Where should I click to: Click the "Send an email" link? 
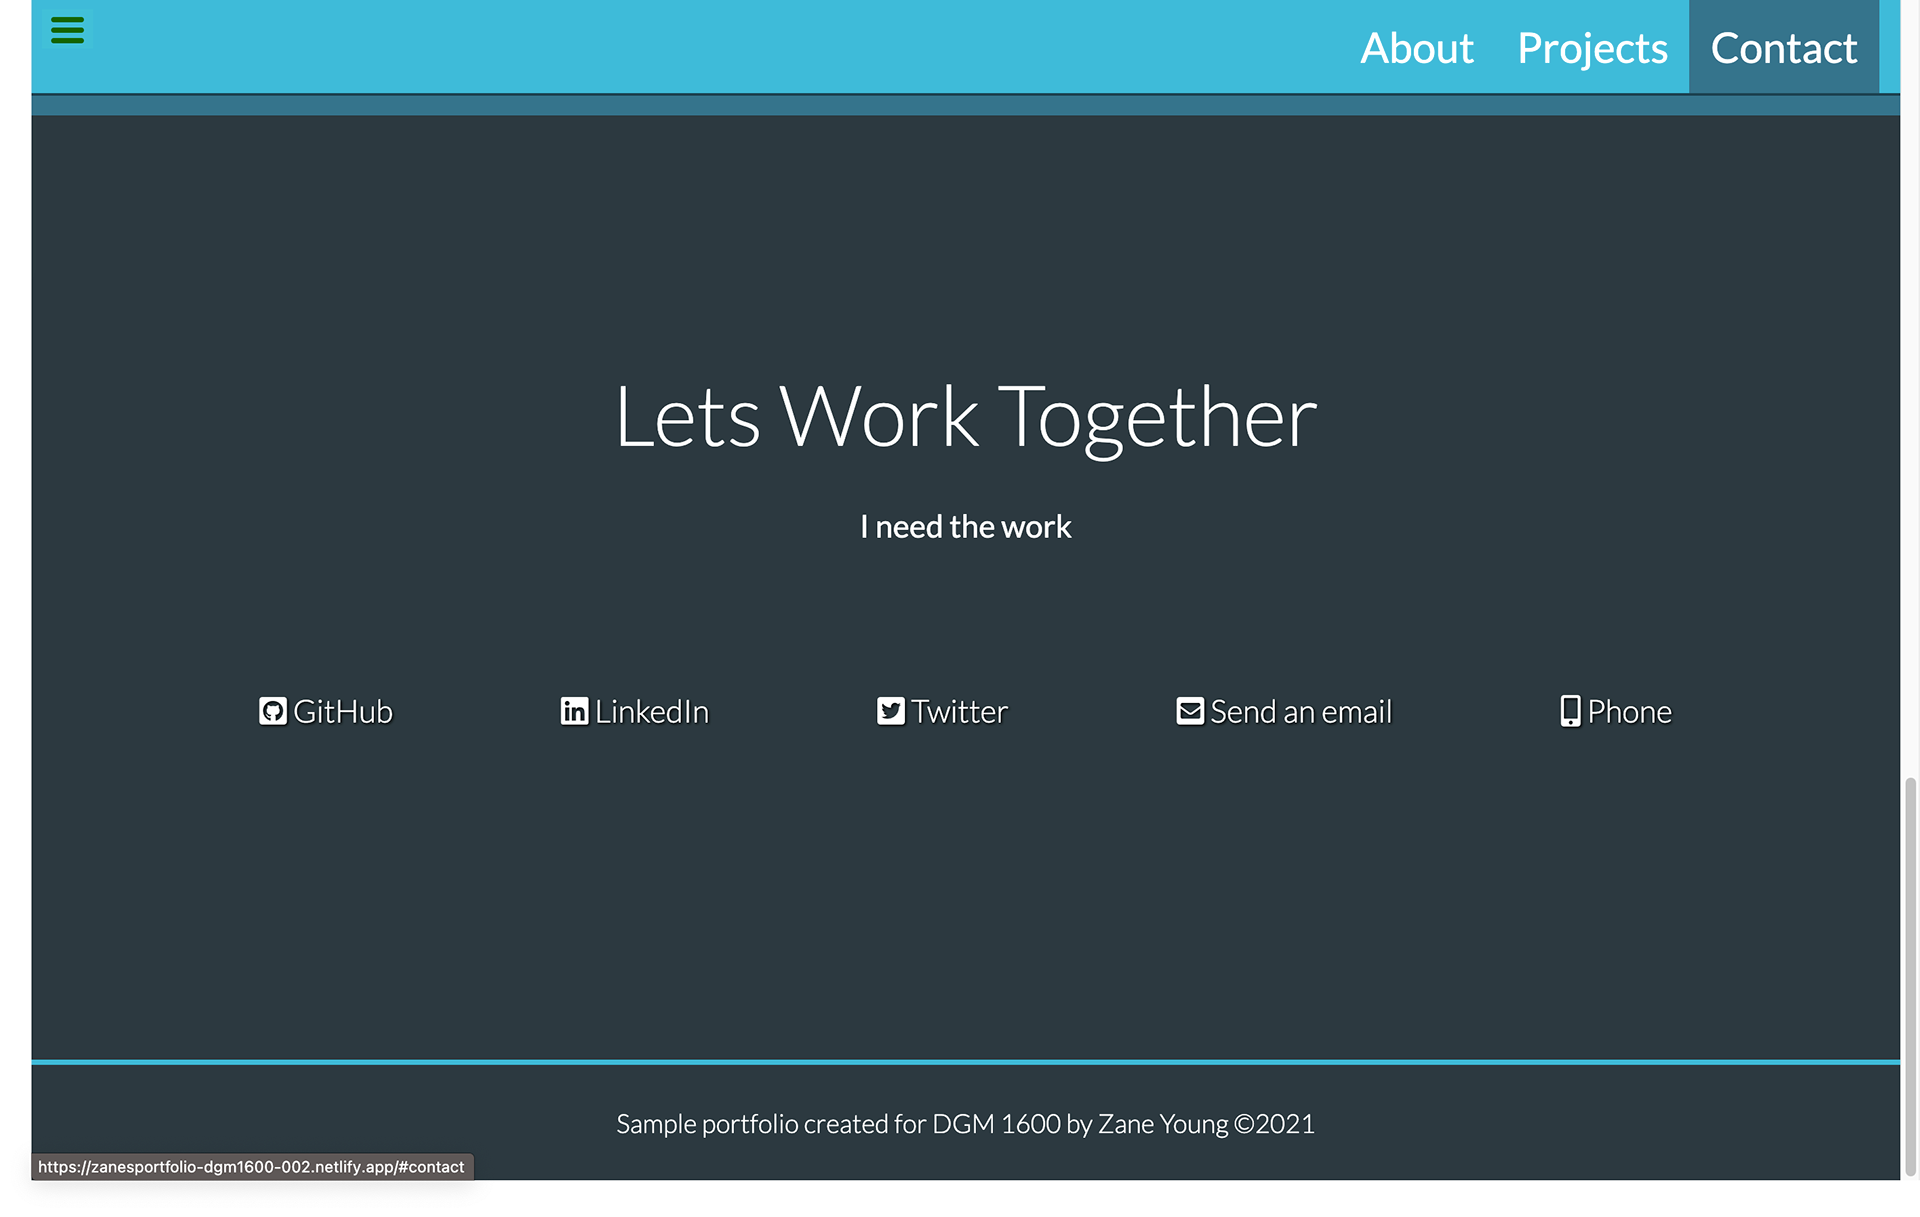1300,711
